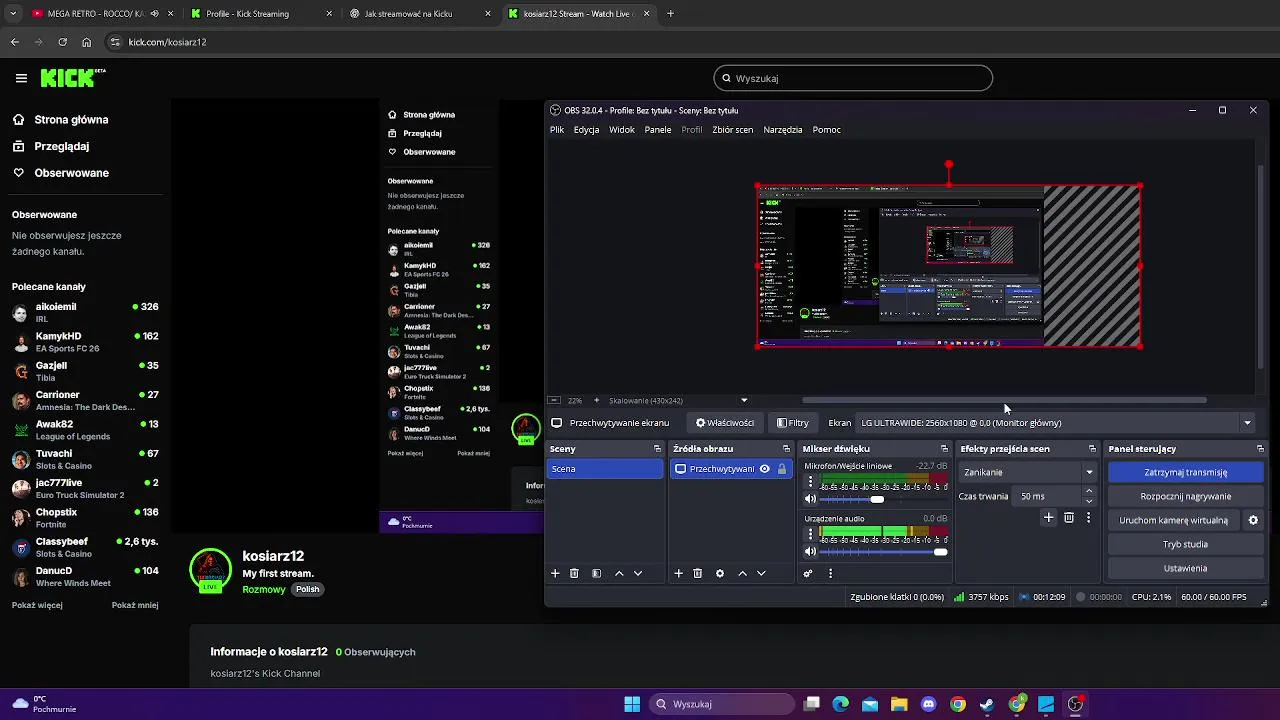Screen dimensions: 1280x720
Task: Open Edycja menu in OBS
Action: (x=587, y=130)
